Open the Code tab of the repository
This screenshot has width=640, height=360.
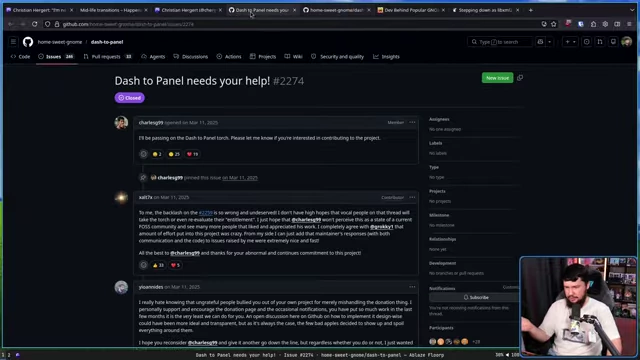pyautogui.click(x=20, y=57)
